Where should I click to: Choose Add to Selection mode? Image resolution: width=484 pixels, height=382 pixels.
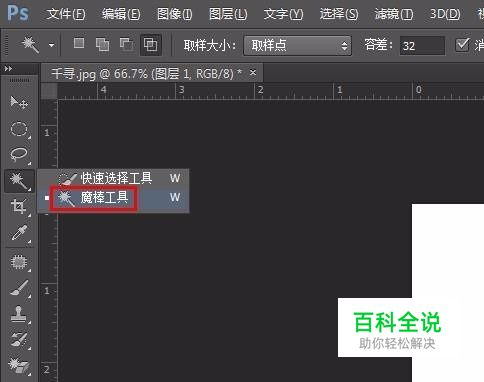[102, 44]
